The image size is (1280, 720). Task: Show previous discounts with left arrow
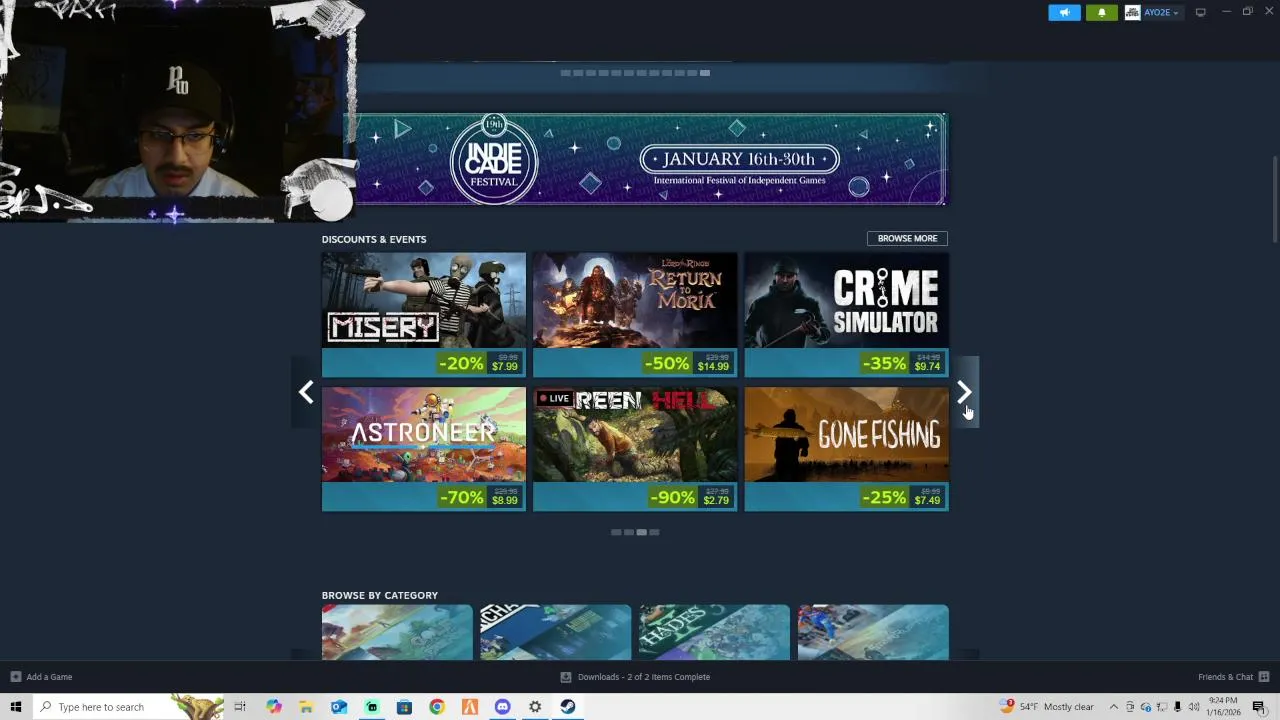click(306, 392)
